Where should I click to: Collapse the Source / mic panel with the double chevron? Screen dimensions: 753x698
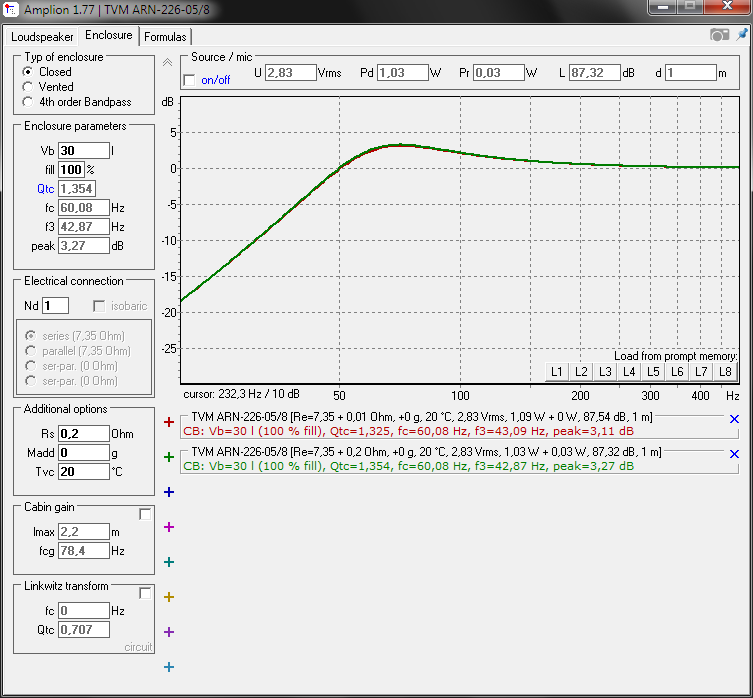[167, 62]
